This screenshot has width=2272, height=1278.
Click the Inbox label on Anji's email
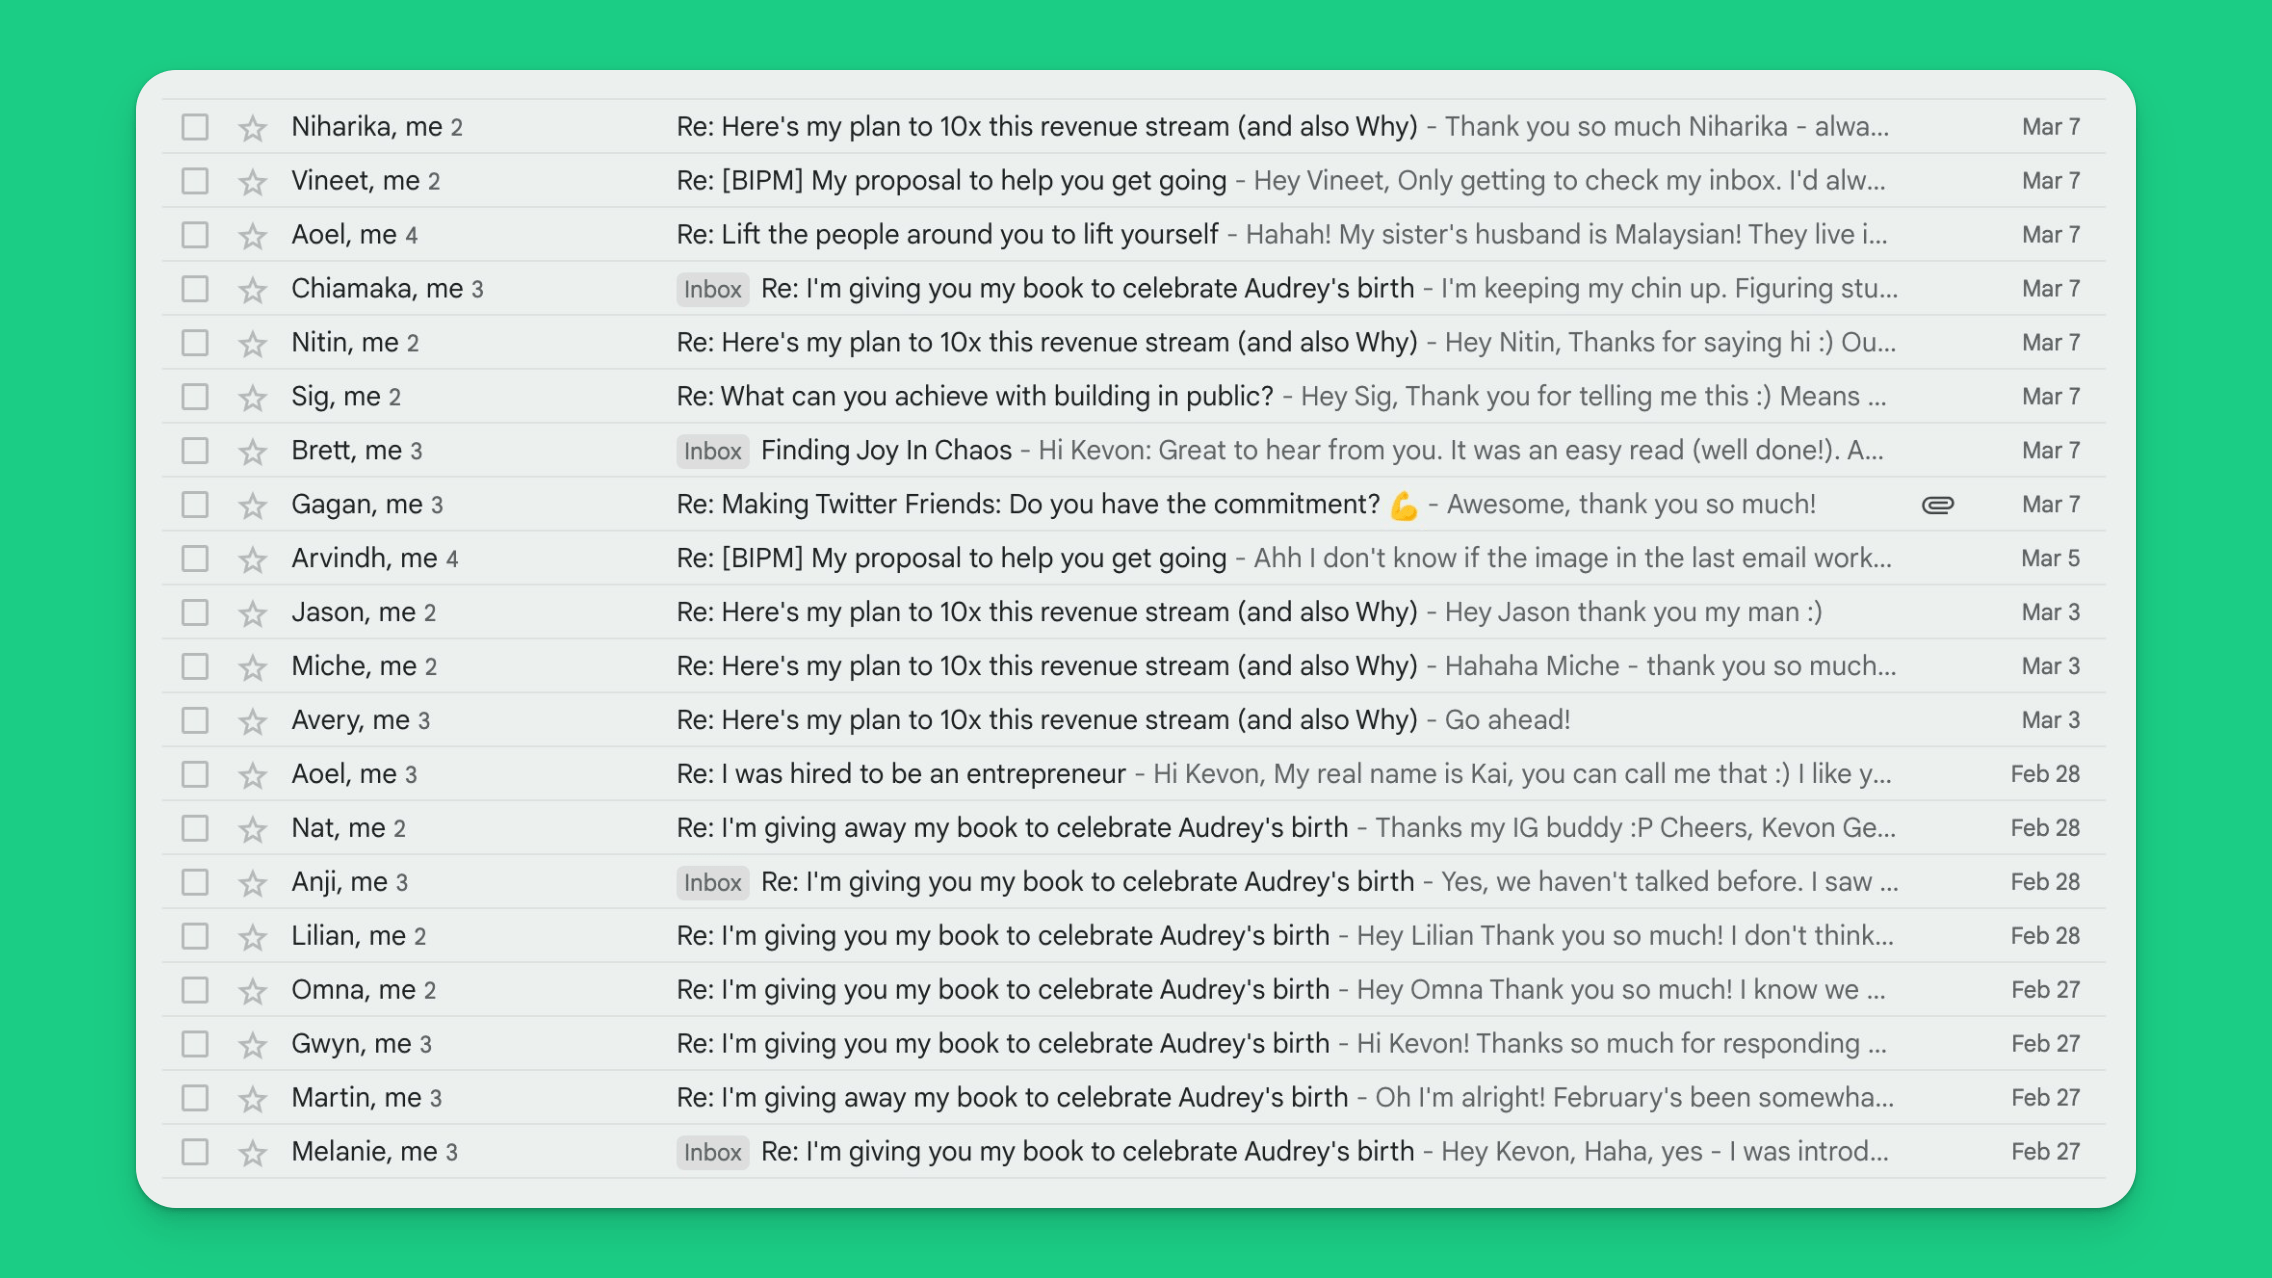712,882
